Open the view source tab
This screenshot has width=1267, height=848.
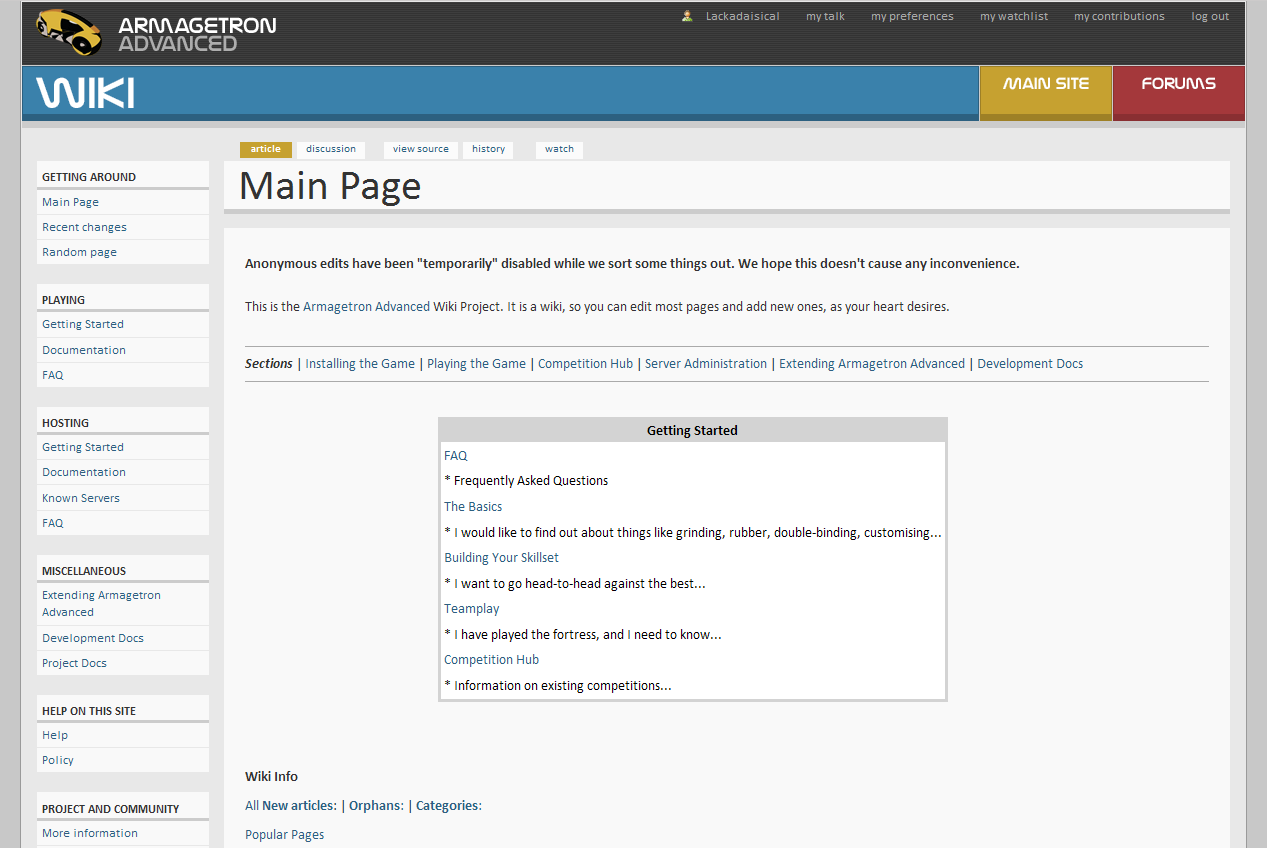[420, 149]
